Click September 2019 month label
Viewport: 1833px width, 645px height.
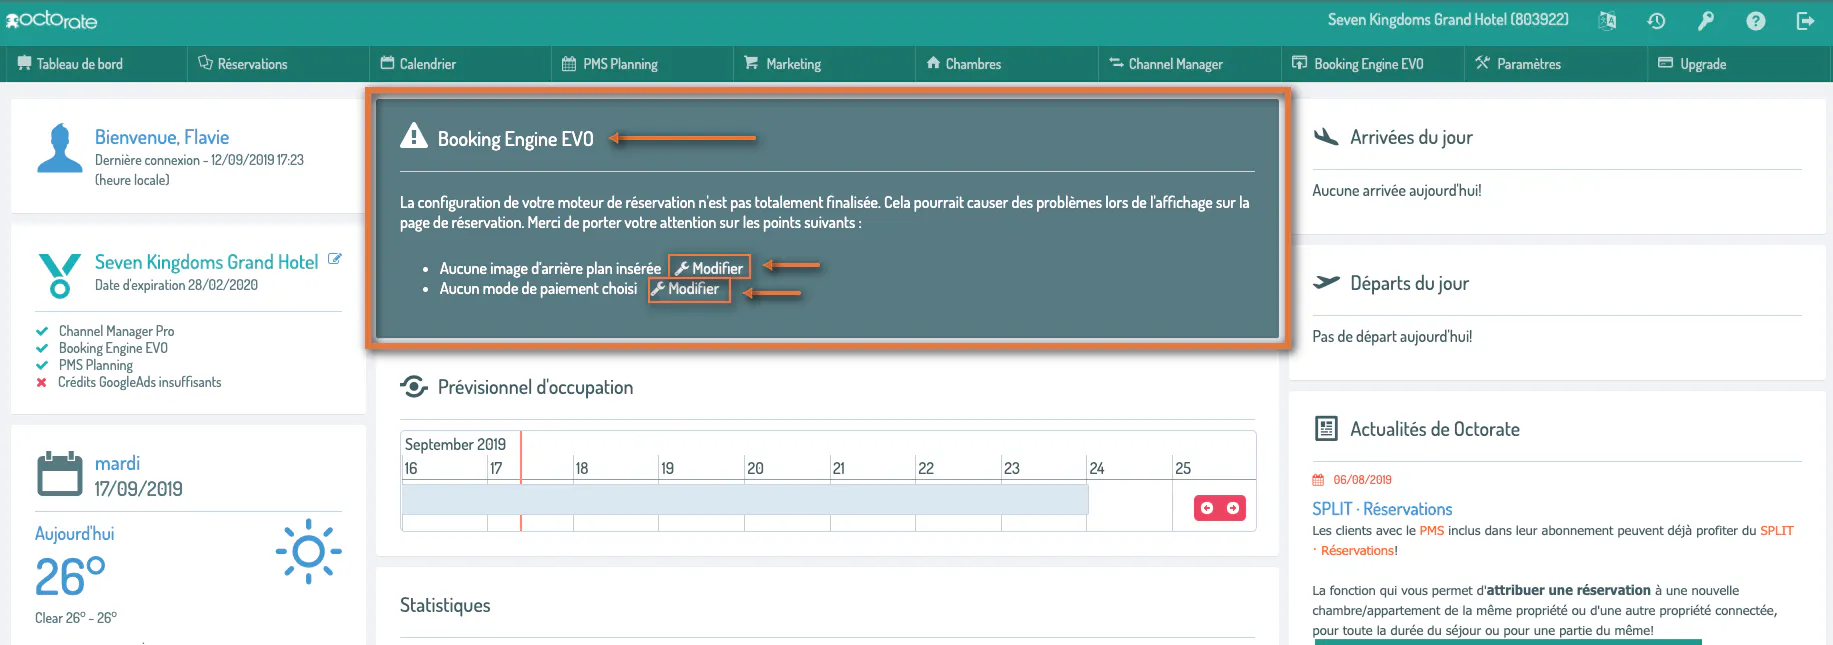tap(455, 444)
